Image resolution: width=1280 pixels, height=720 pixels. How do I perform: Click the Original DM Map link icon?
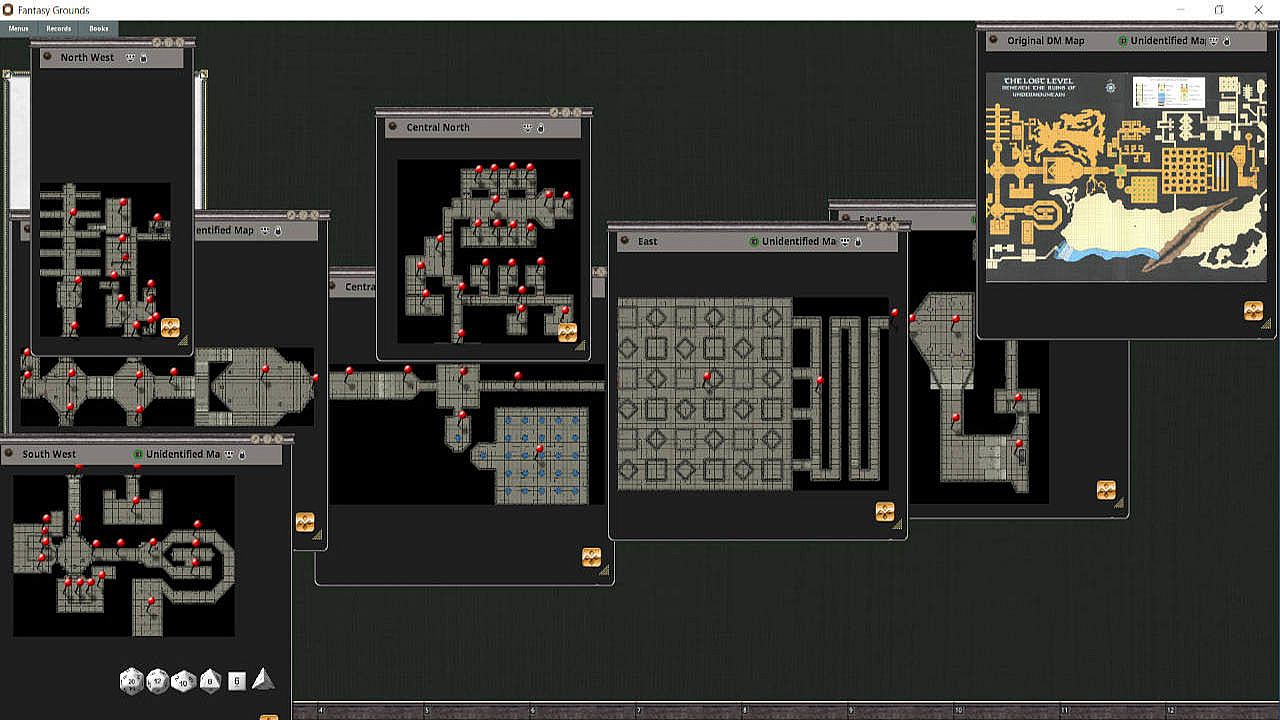point(994,41)
